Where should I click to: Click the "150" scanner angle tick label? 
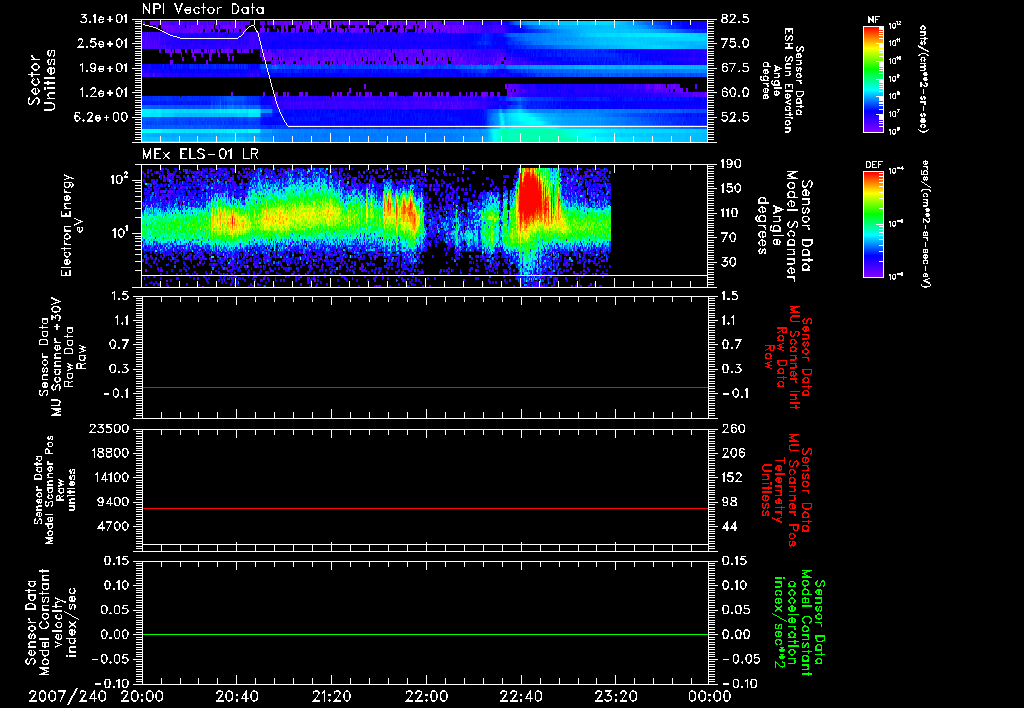pos(733,188)
